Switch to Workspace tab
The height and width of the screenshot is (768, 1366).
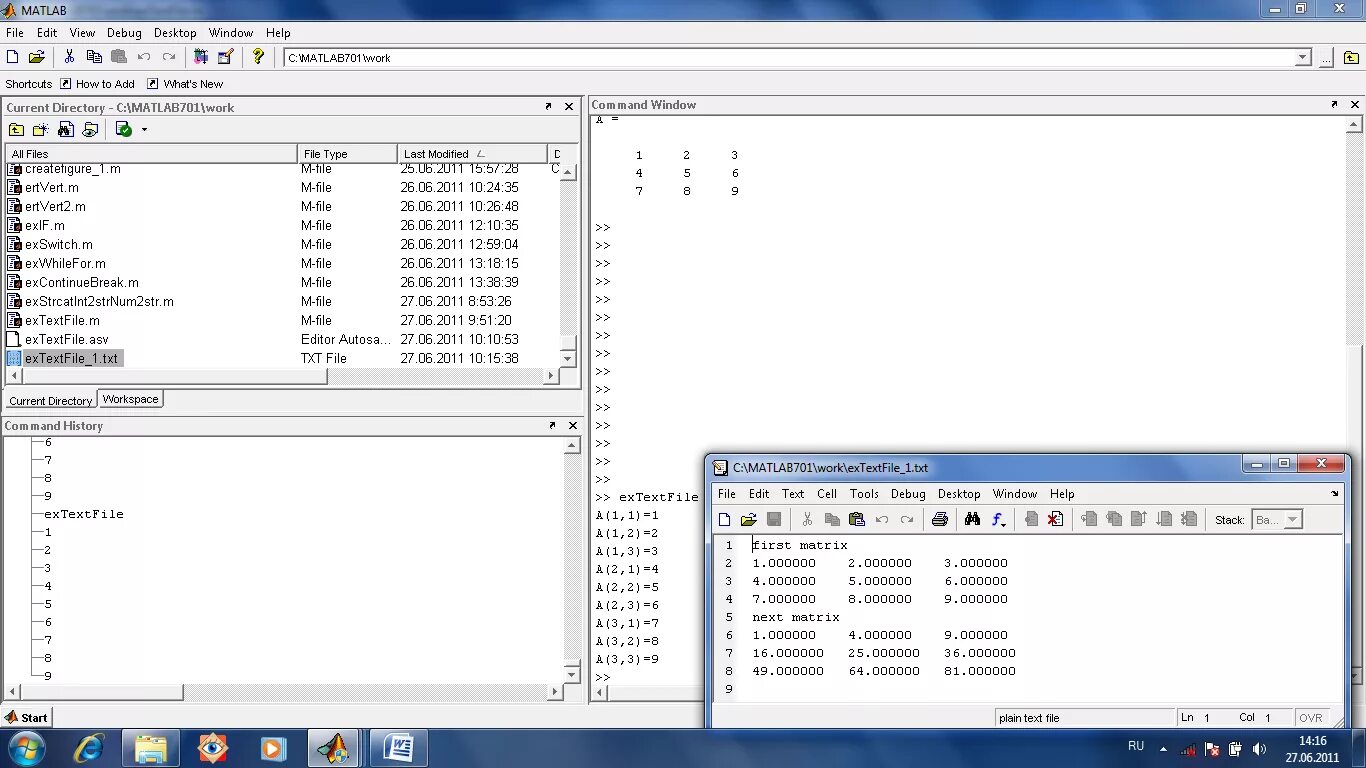131,399
